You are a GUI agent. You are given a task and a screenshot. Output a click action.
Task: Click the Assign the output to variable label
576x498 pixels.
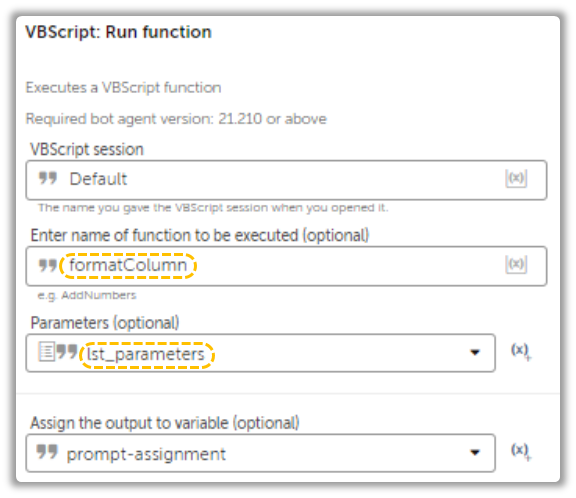165,423
